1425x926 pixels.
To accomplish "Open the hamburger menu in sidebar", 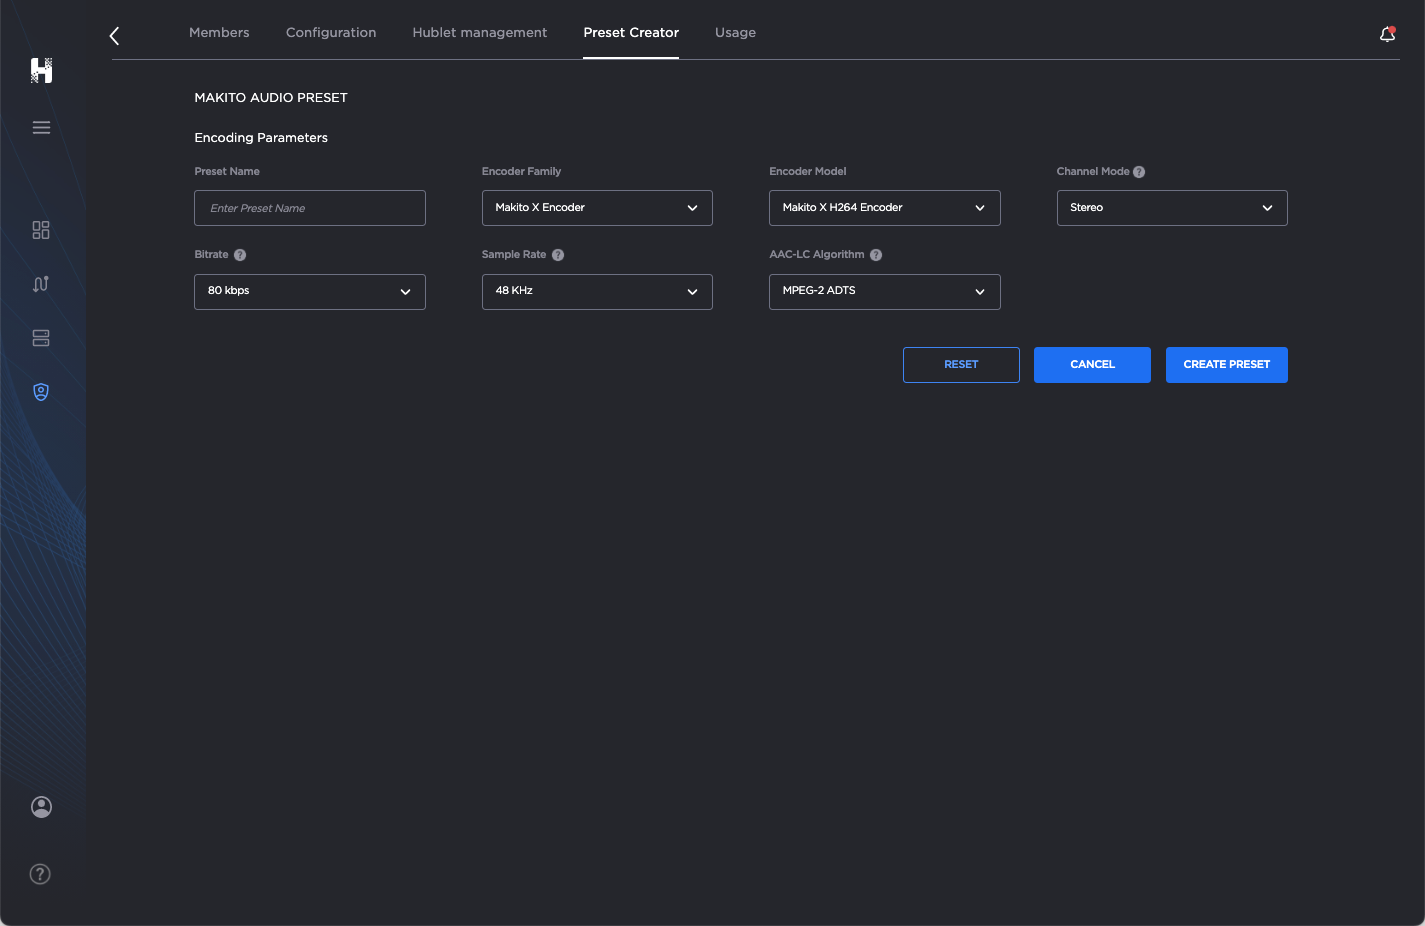I will [x=41, y=127].
